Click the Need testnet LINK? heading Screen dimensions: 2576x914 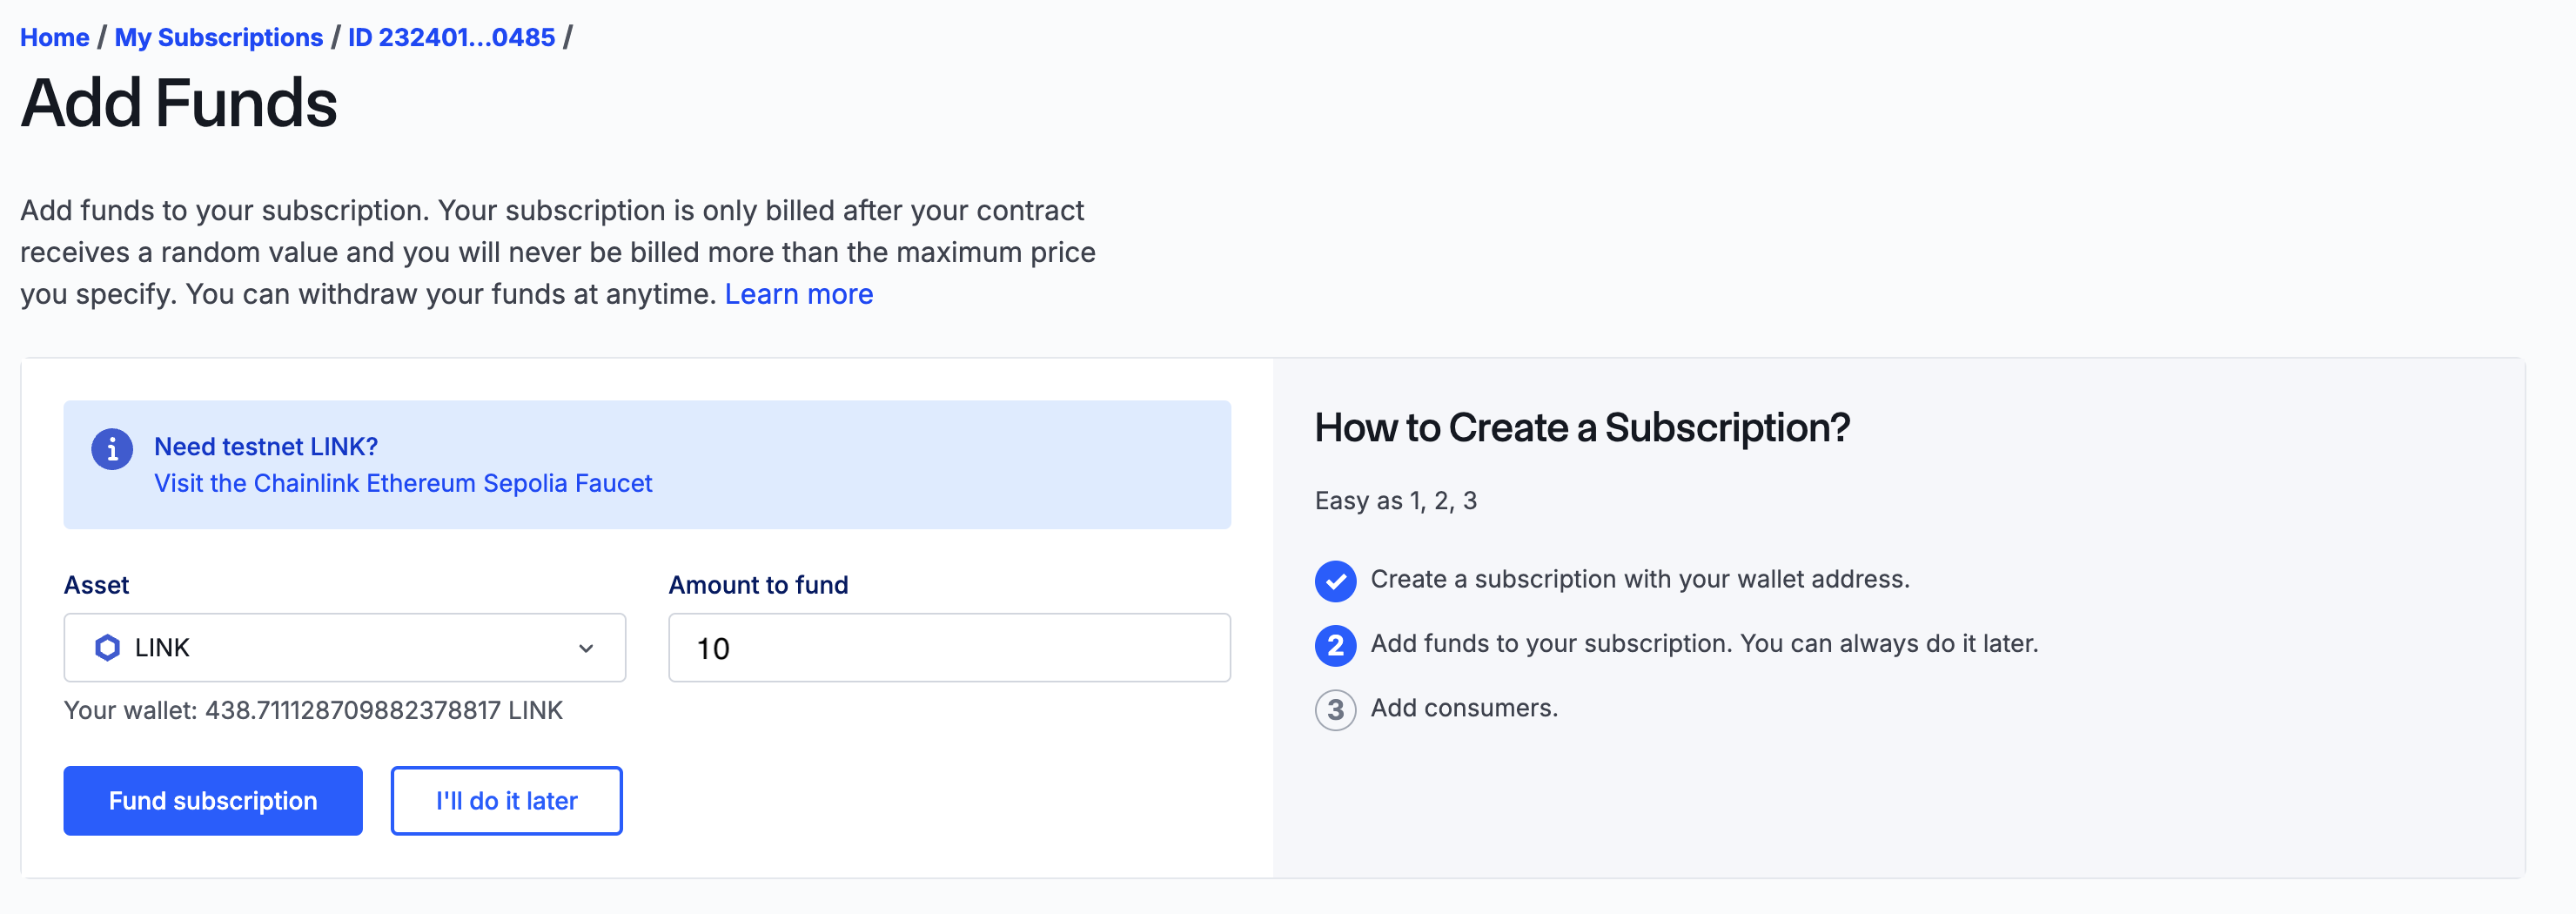tap(266, 446)
